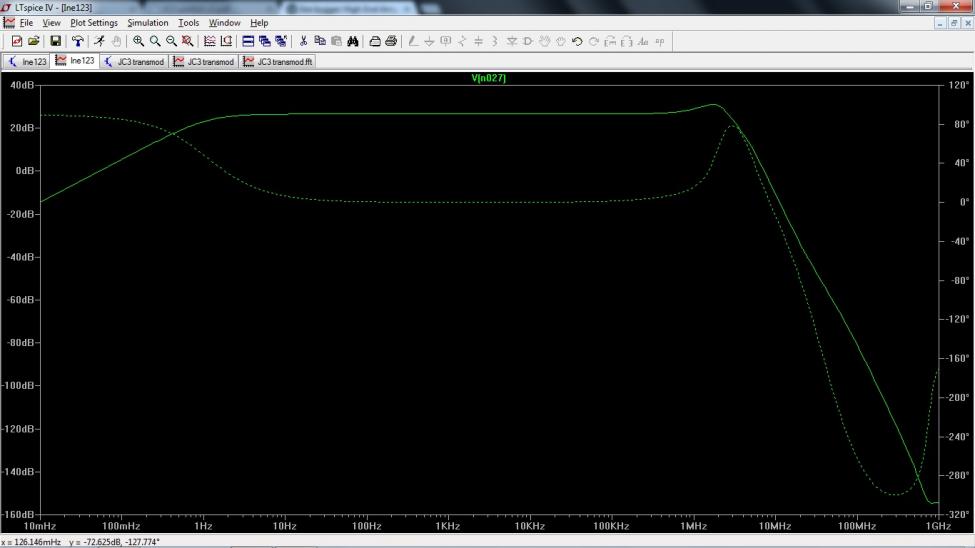Click the Autorange plot icon
Viewport: 975px width, 548px height.
(210, 41)
